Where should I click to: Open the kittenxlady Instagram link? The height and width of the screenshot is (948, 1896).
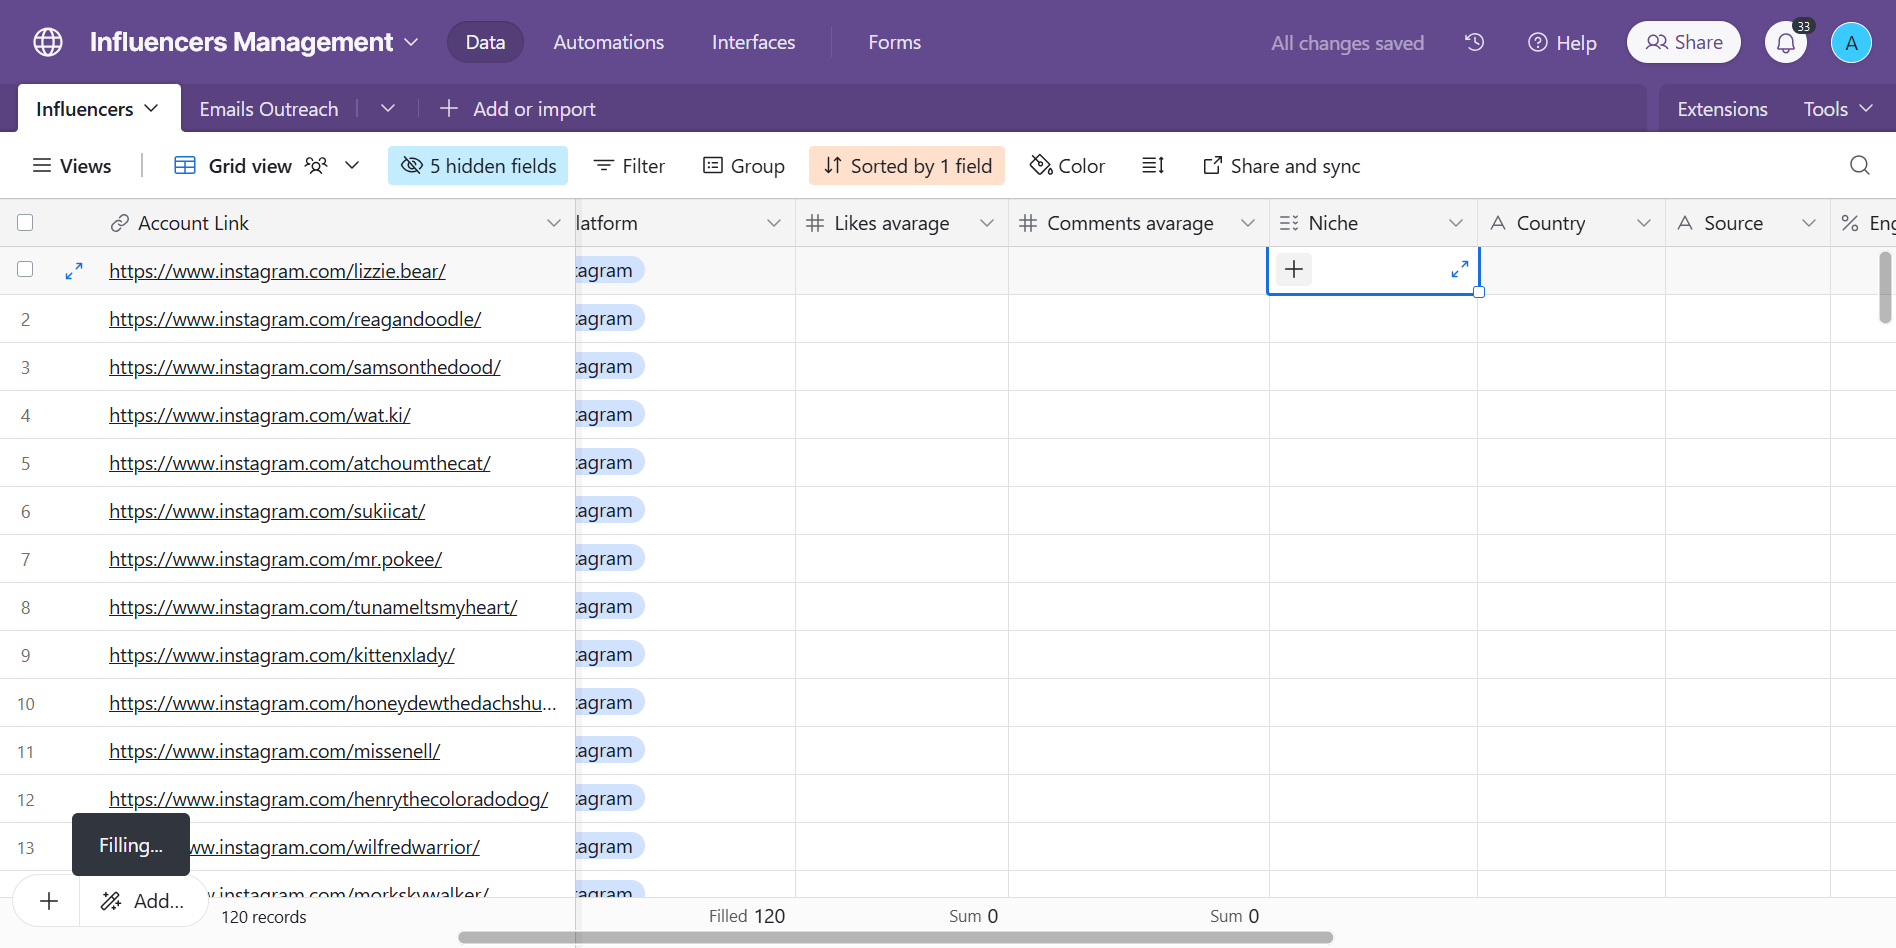pos(282,655)
